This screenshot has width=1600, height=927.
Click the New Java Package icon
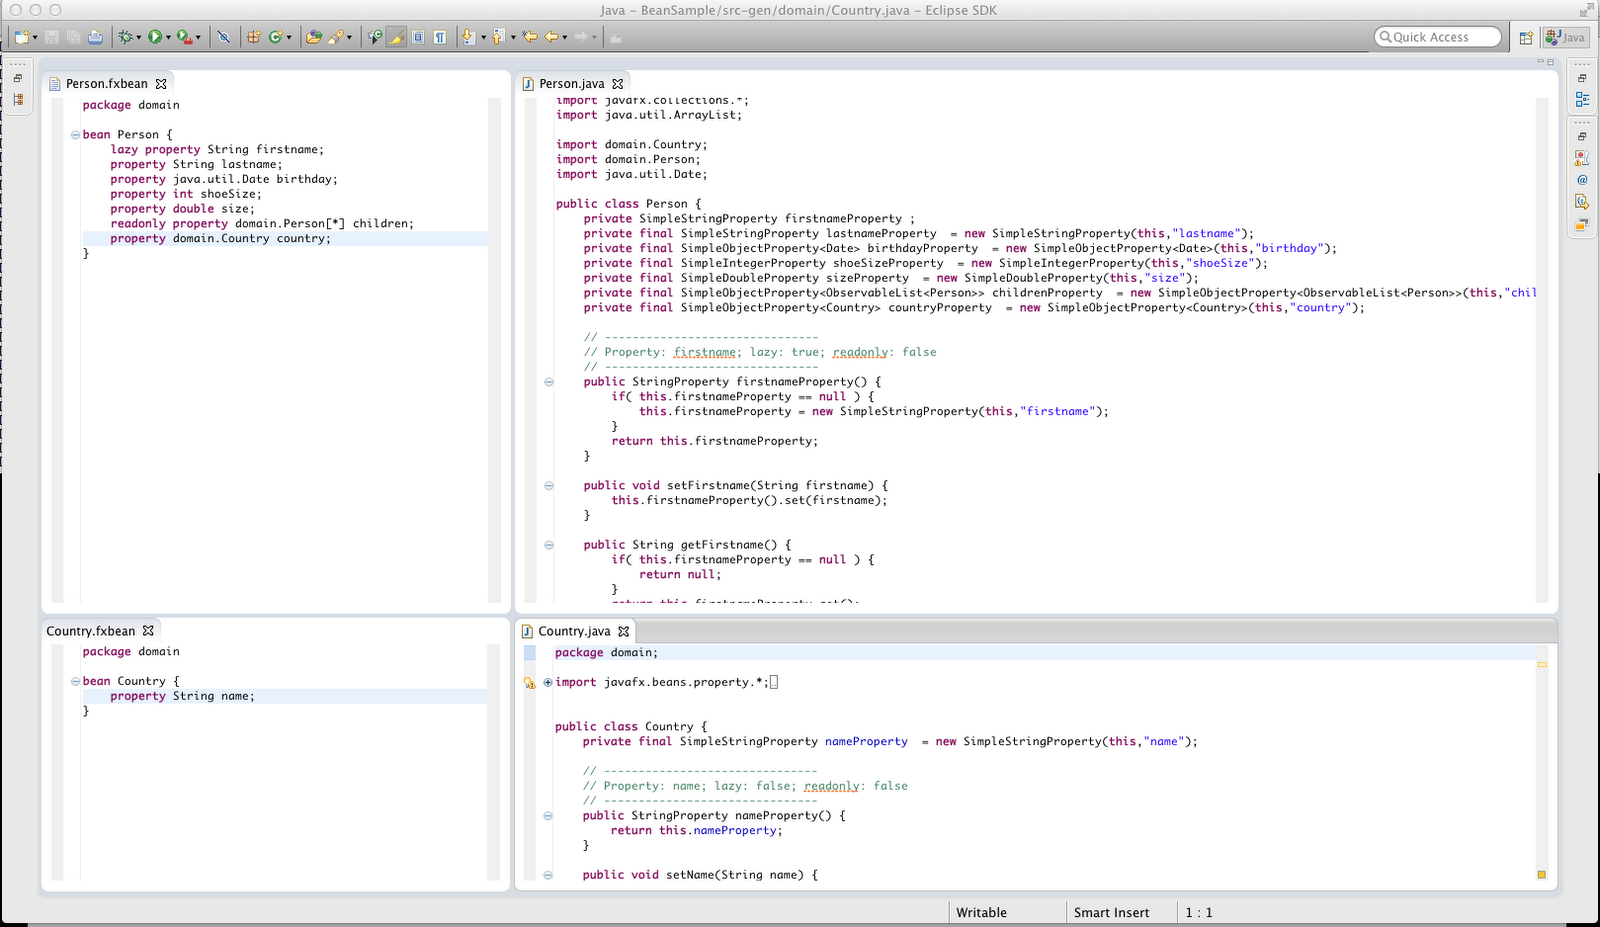tap(253, 37)
